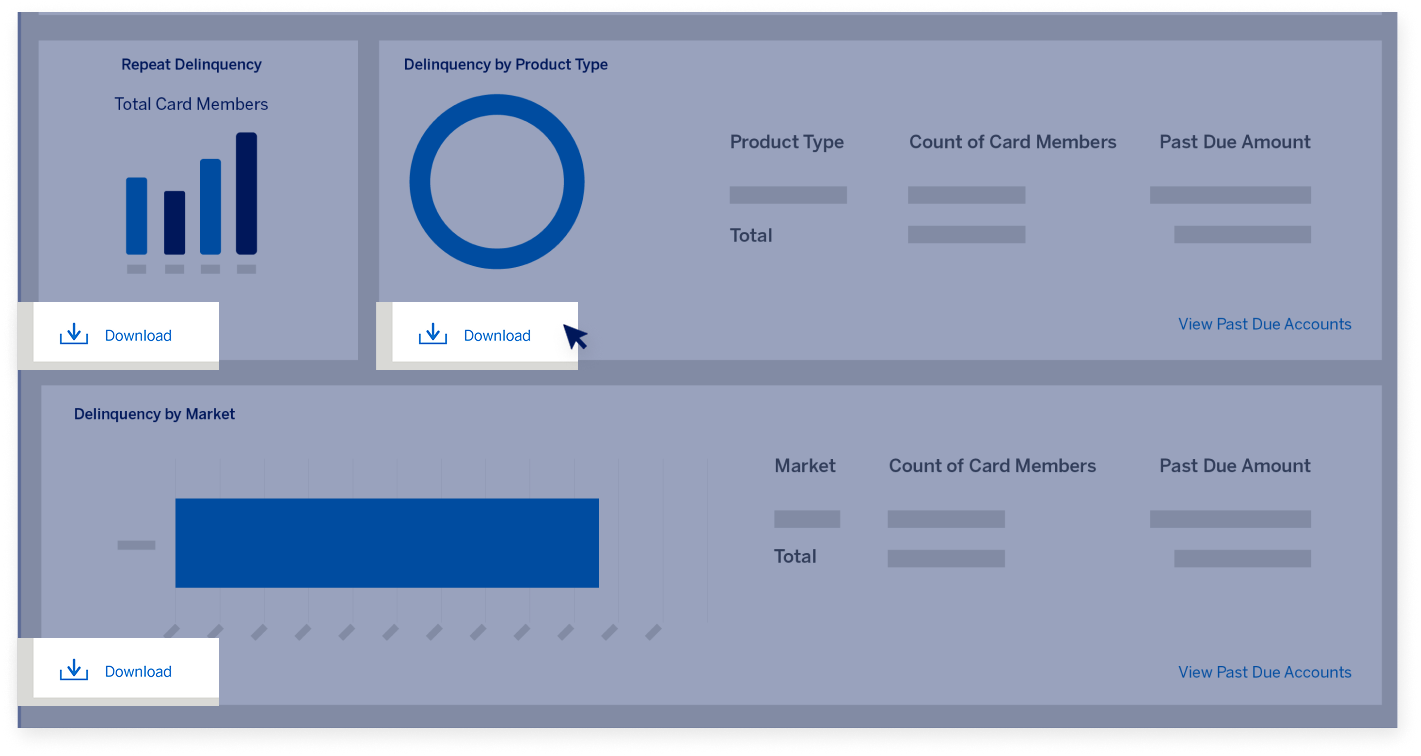Click the Product Type column header

pos(786,142)
